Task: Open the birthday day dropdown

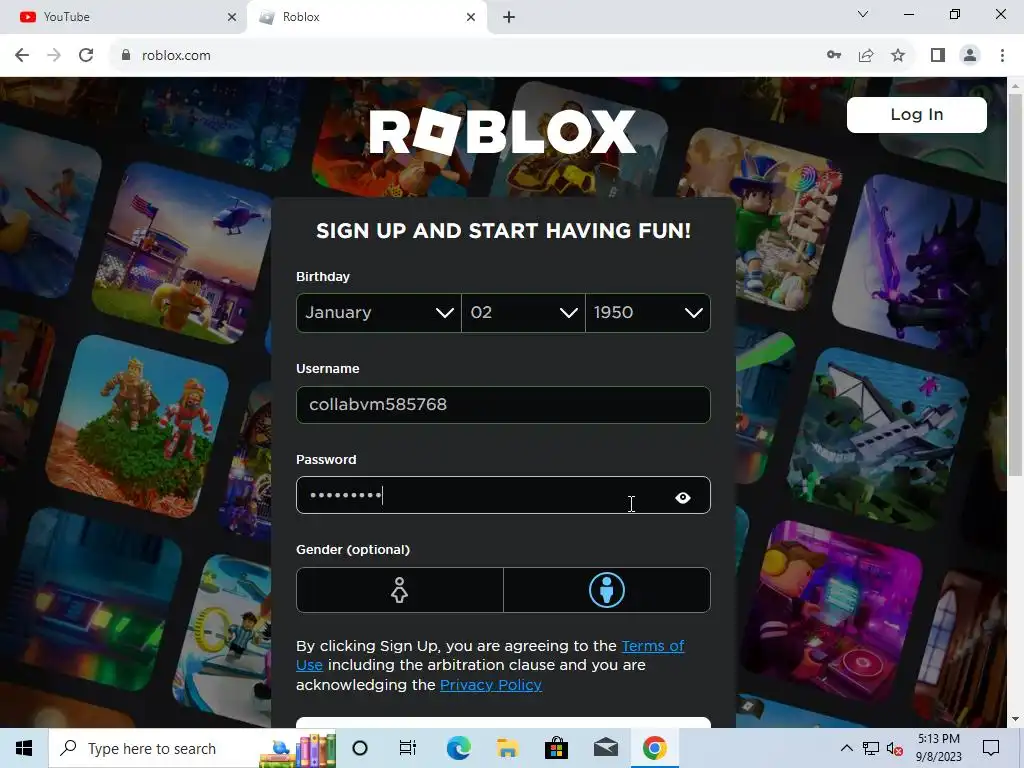Action: click(523, 313)
